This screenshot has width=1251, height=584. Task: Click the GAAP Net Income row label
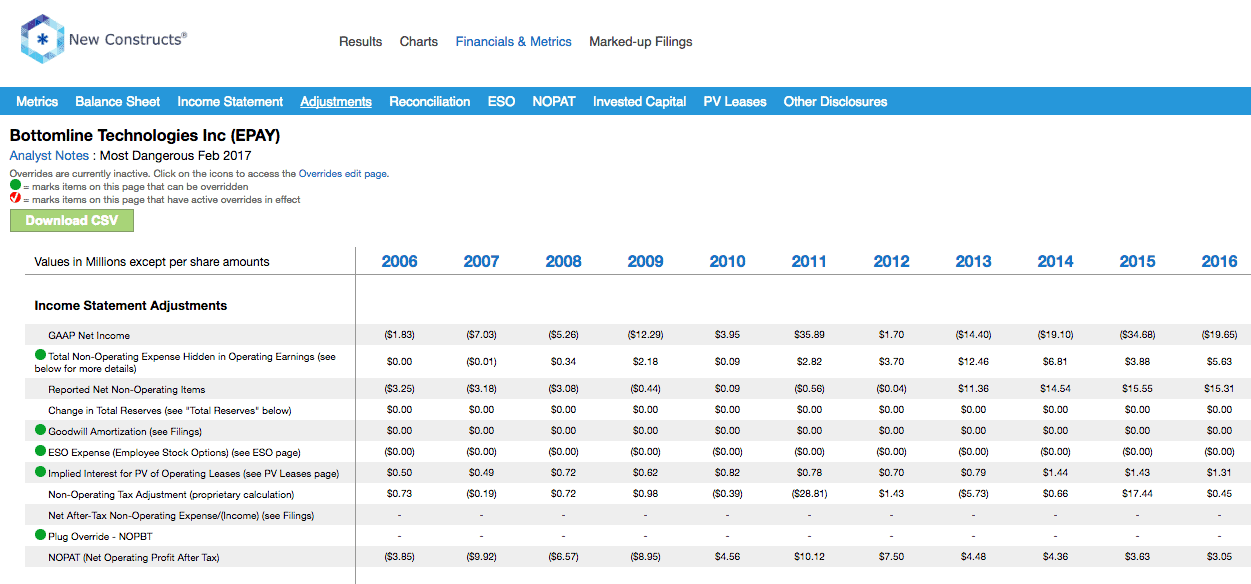pos(89,335)
